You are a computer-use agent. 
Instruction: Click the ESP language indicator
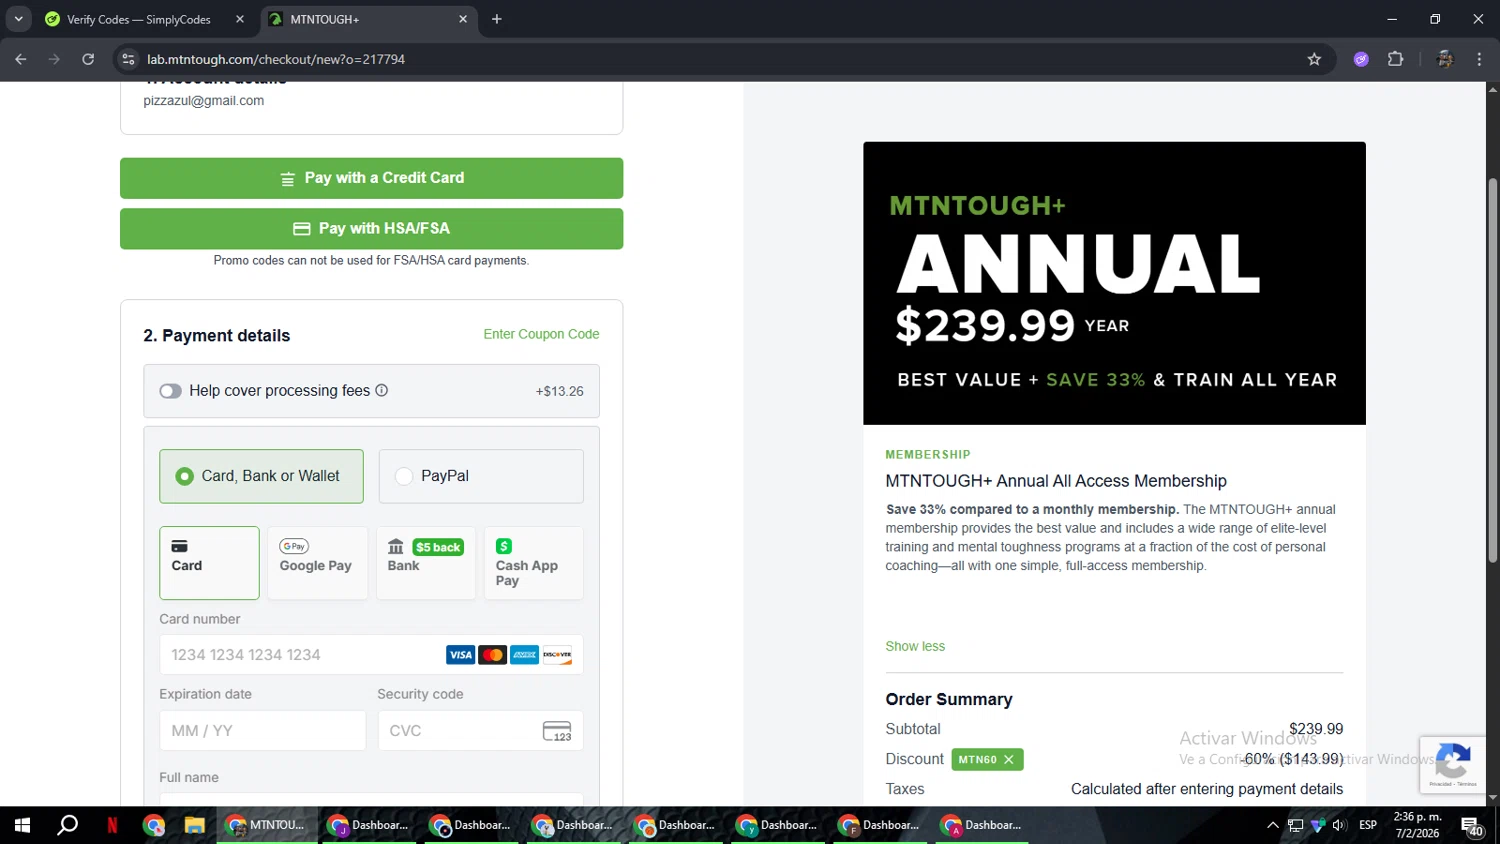(x=1368, y=825)
